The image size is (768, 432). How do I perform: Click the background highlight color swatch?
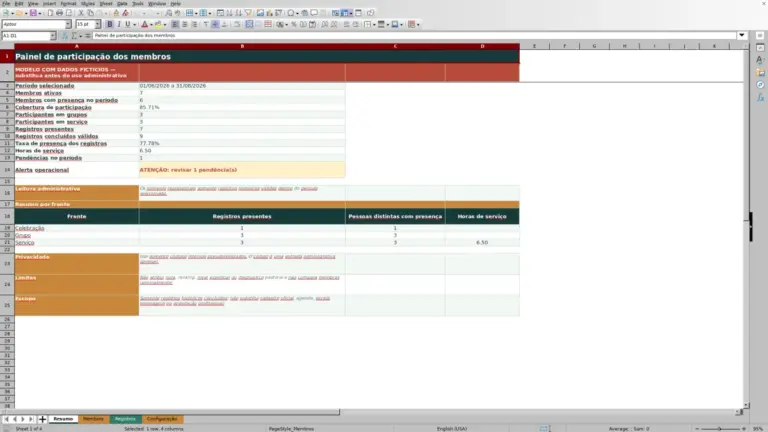click(158, 24)
